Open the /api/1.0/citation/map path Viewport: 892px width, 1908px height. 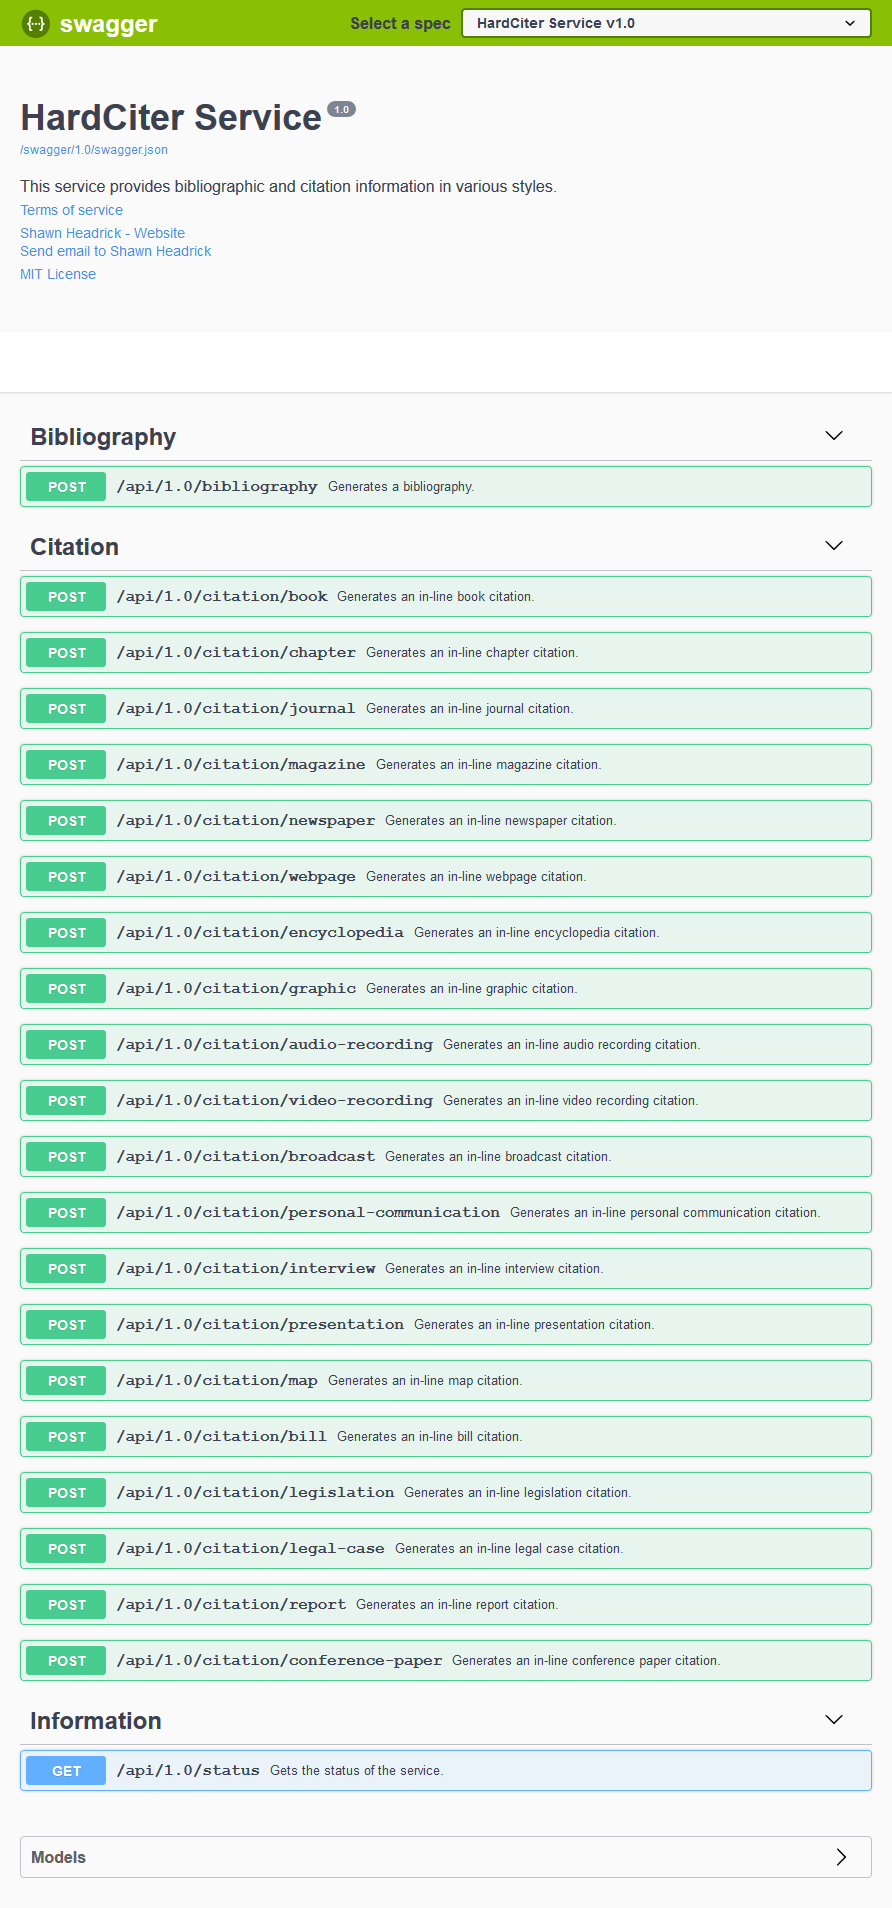(217, 1381)
